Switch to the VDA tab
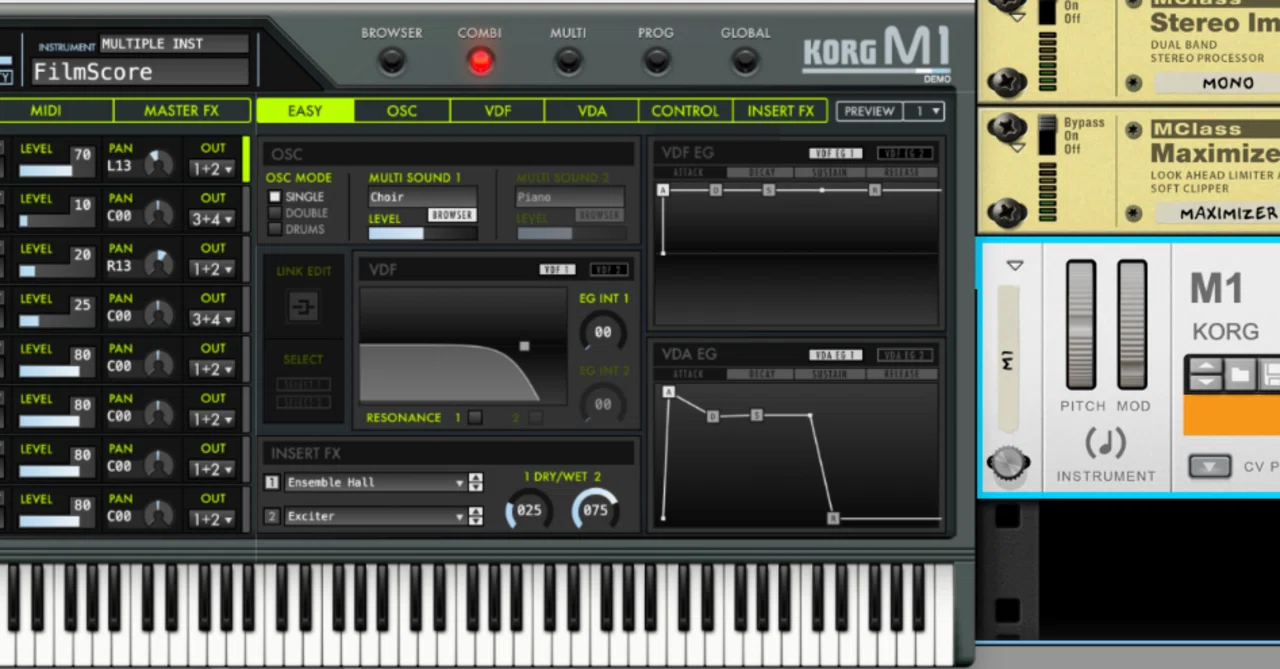Screen dimensions: 1280x669 tap(592, 110)
